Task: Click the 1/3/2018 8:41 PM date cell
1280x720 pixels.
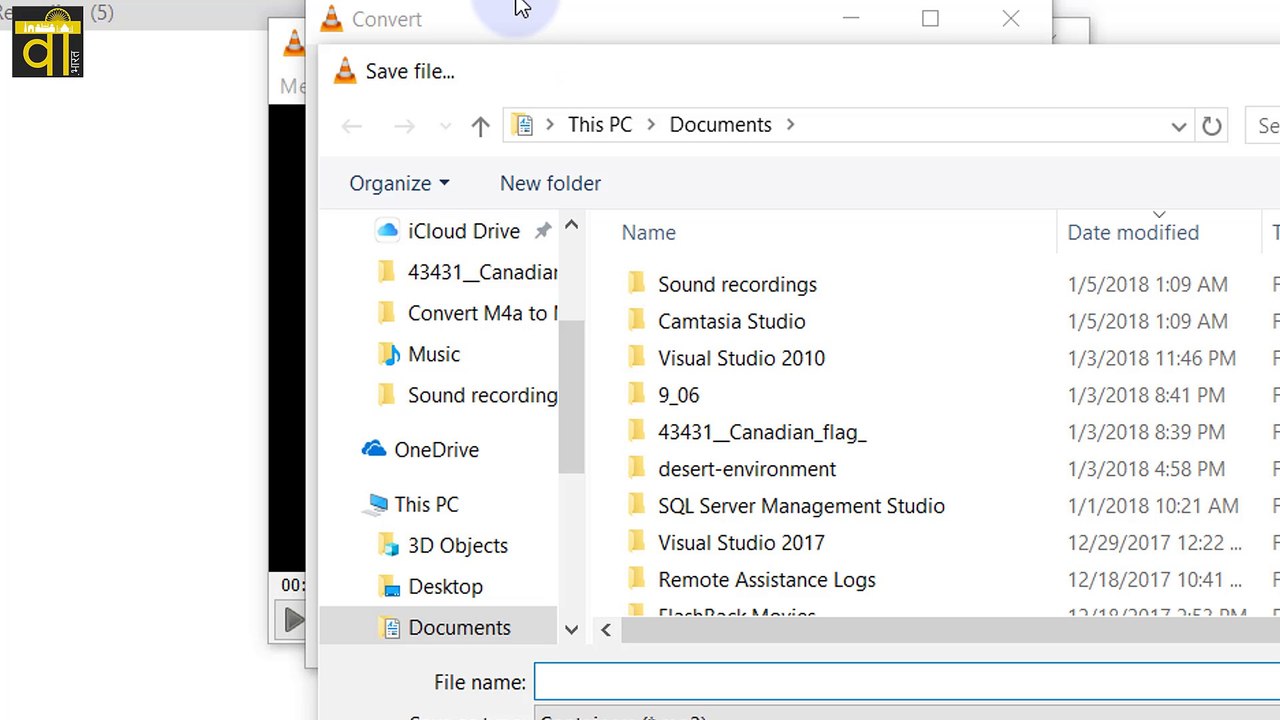Action: pos(1146,396)
